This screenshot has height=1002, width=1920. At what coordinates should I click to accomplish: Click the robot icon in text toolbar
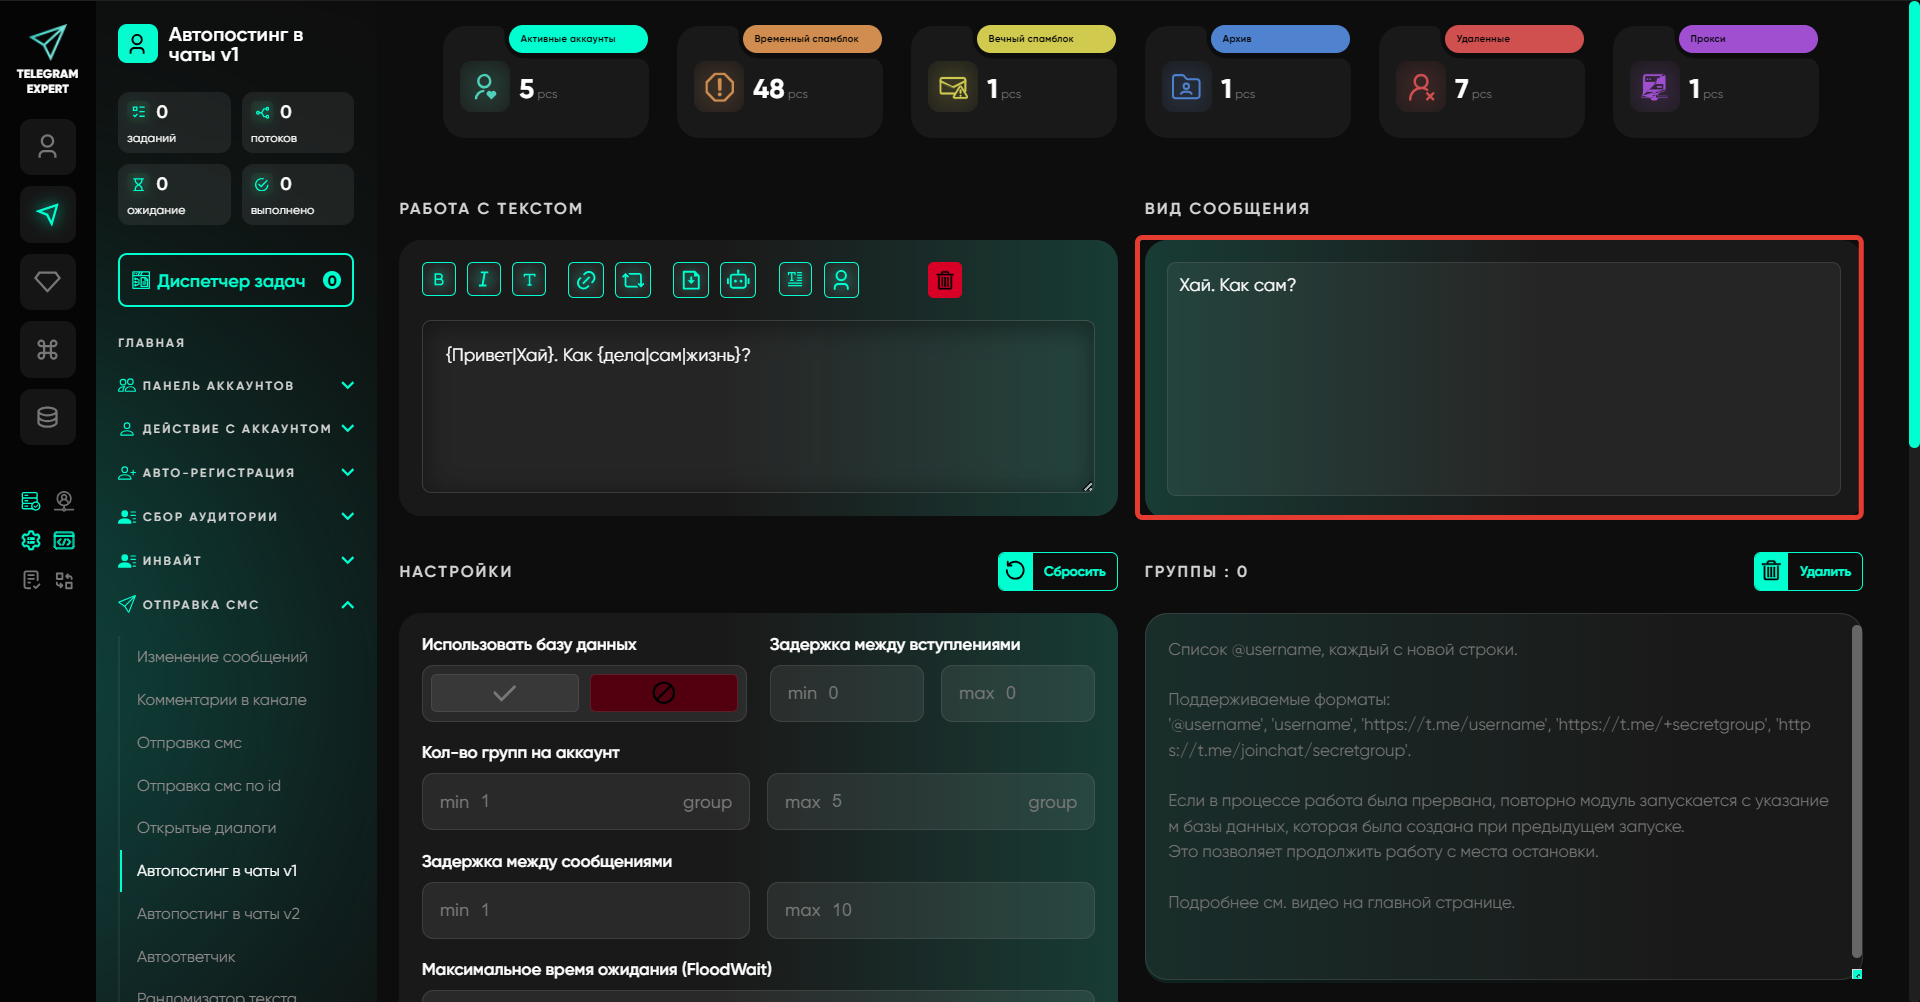click(738, 280)
